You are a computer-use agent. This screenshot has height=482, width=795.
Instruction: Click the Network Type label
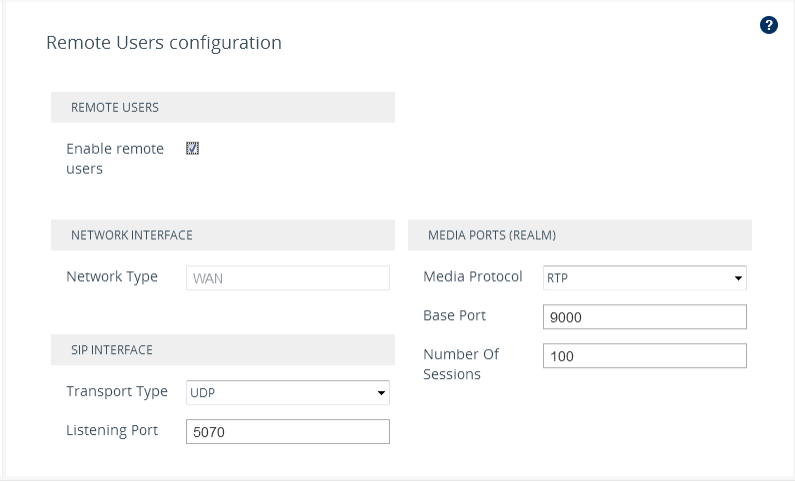pos(112,277)
